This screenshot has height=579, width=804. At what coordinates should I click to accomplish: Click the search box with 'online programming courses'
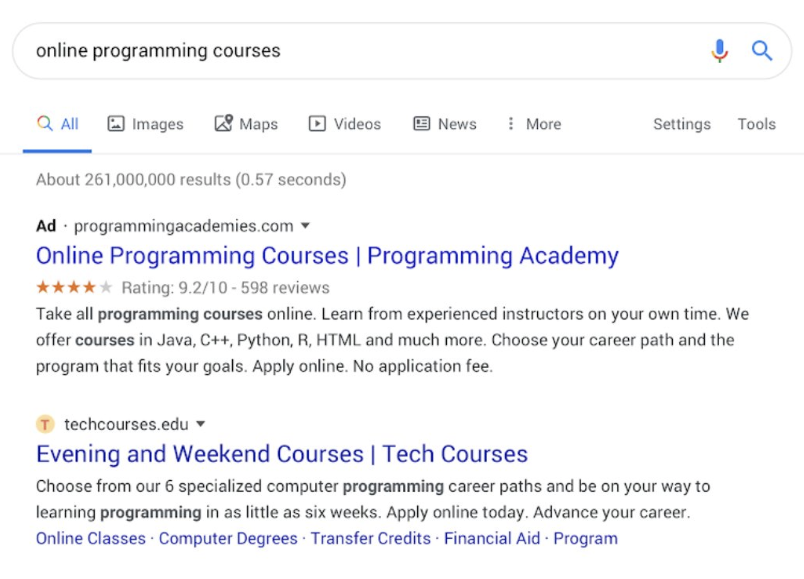tap(402, 51)
